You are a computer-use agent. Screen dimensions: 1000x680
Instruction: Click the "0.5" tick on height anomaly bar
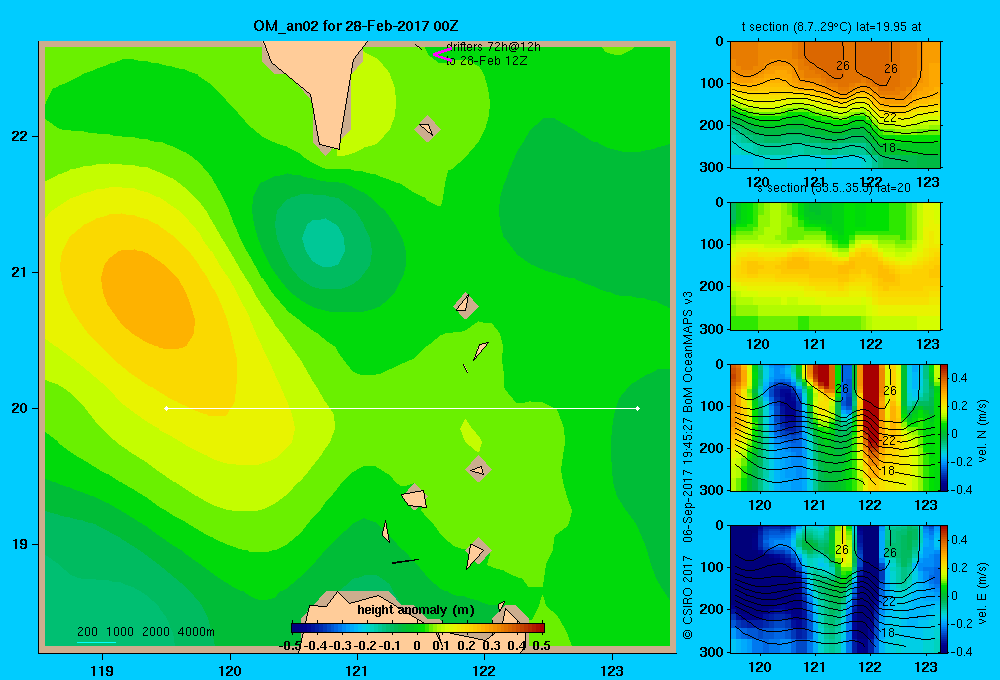pyautogui.click(x=541, y=646)
